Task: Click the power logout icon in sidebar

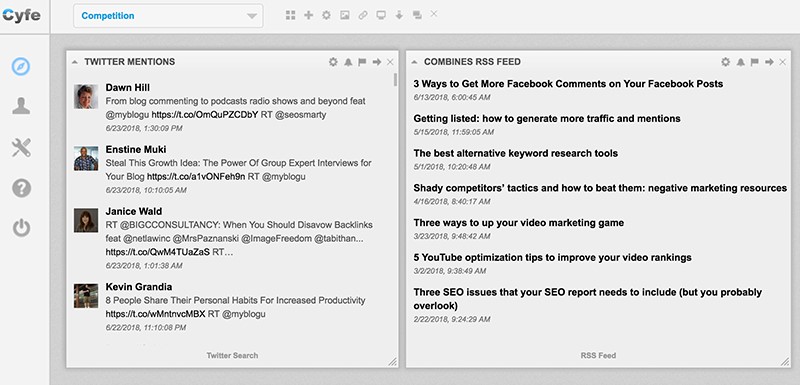Action: (21, 228)
